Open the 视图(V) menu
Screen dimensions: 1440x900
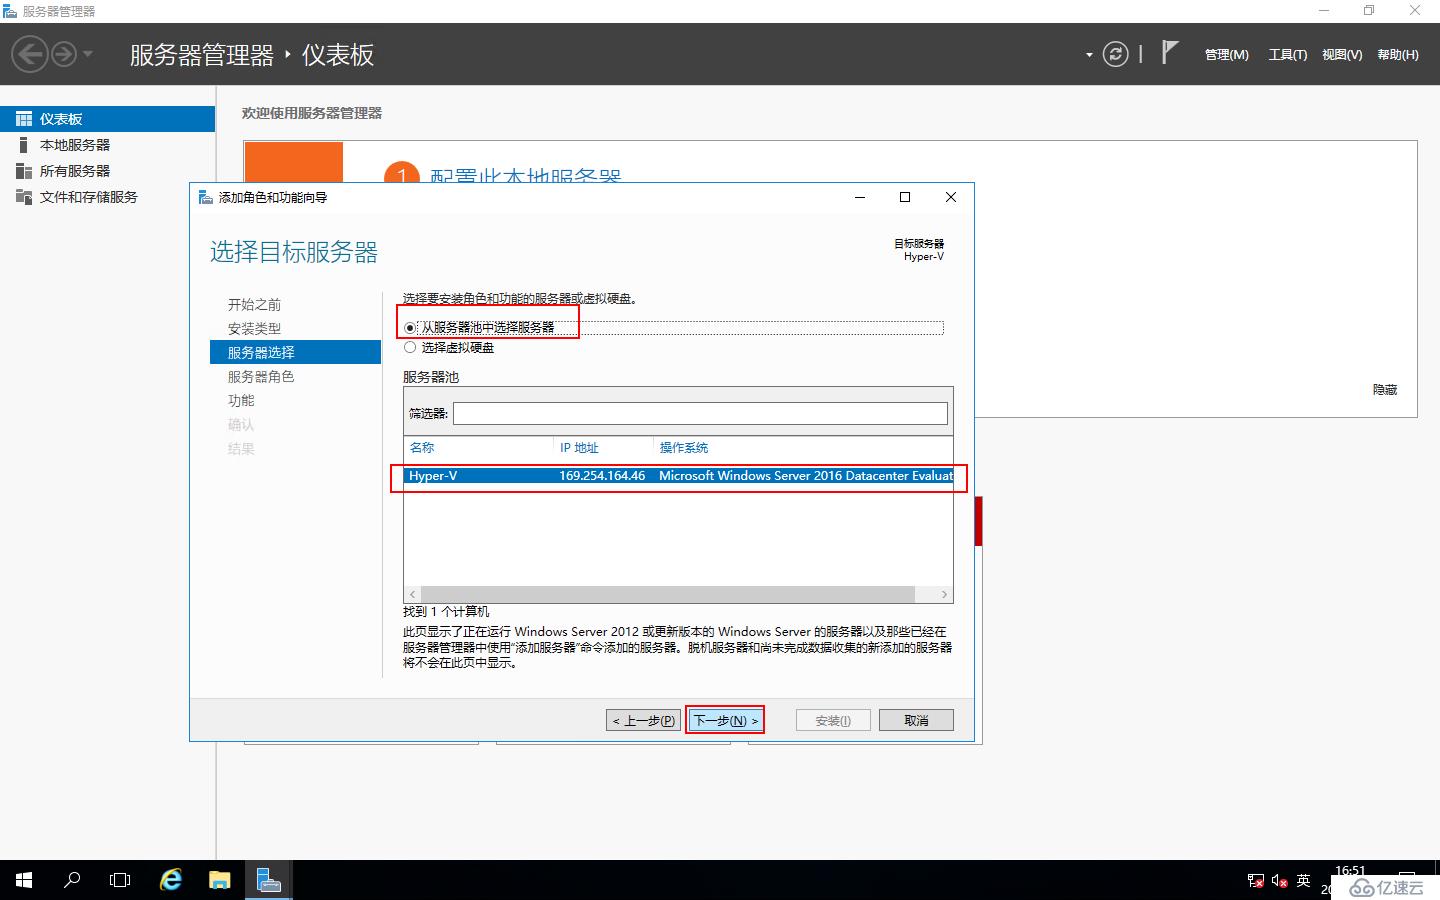[x=1342, y=55]
